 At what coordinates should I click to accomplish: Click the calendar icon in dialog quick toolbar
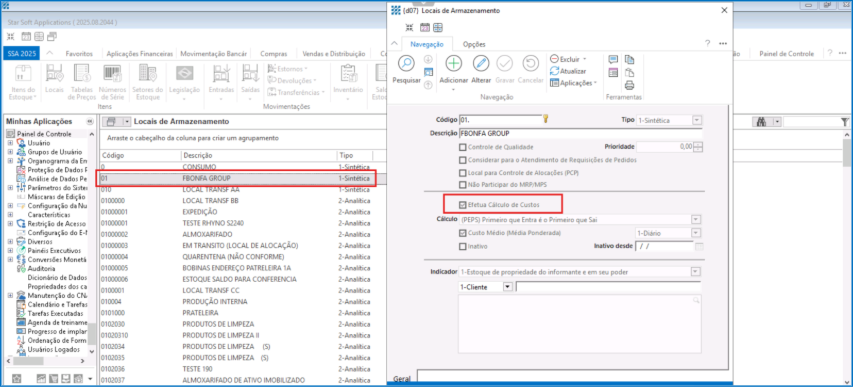[425, 28]
